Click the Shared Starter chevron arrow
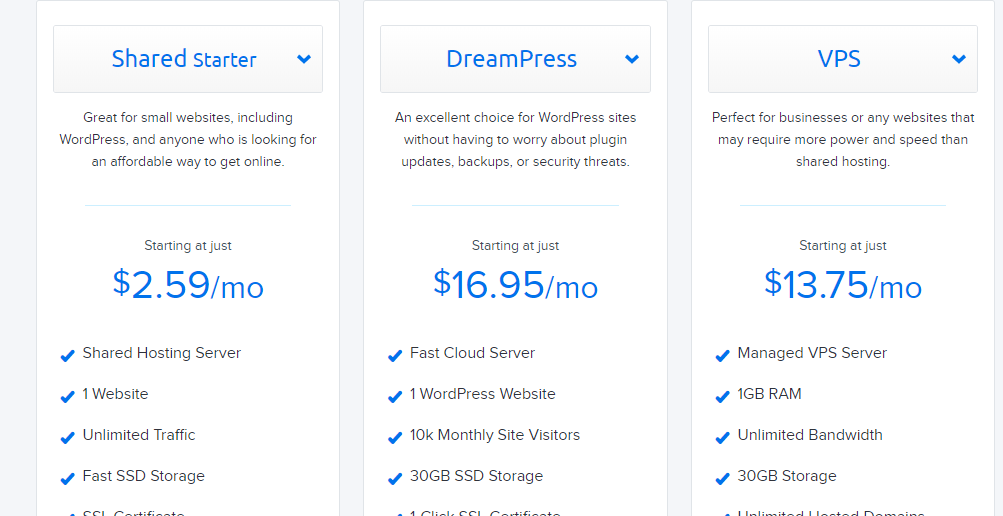Image resolution: width=1003 pixels, height=516 pixels. pyautogui.click(x=304, y=59)
